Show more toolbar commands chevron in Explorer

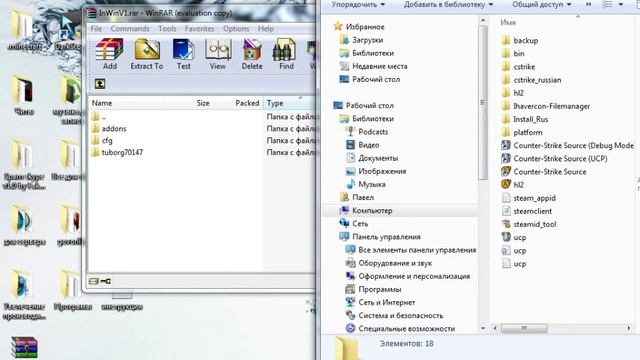589,4
